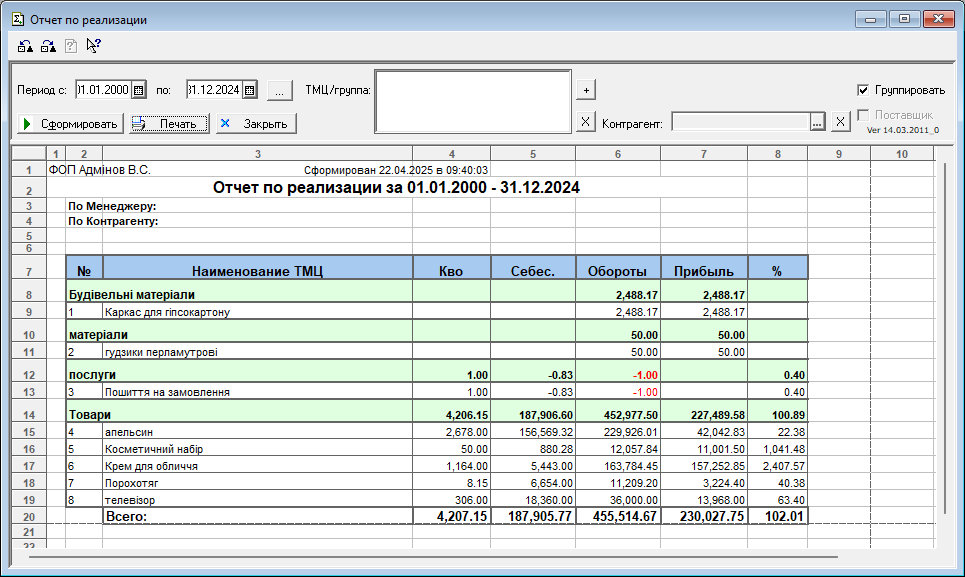Viewport: 965px width, 577px height.
Task: Click the 'Сформирован 22.04.2025 в 09:40:03' cell
Action: (x=396, y=170)
